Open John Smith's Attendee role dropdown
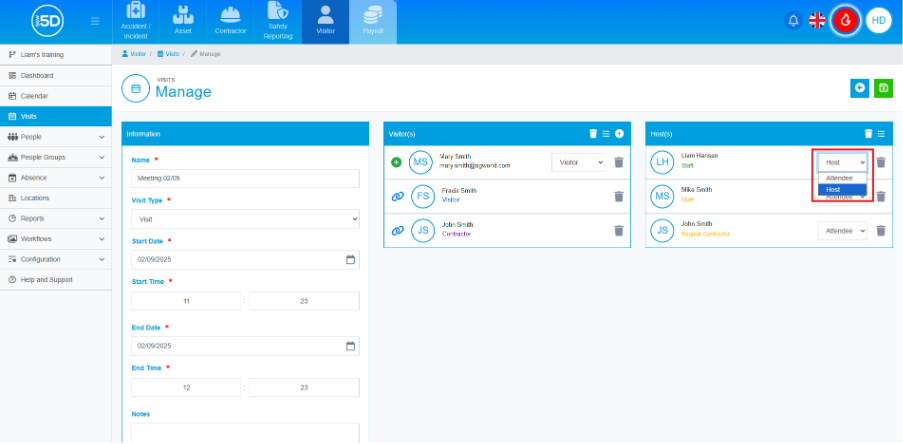The width and height of the screenshot is (903, 444). [x=843, y=230]
